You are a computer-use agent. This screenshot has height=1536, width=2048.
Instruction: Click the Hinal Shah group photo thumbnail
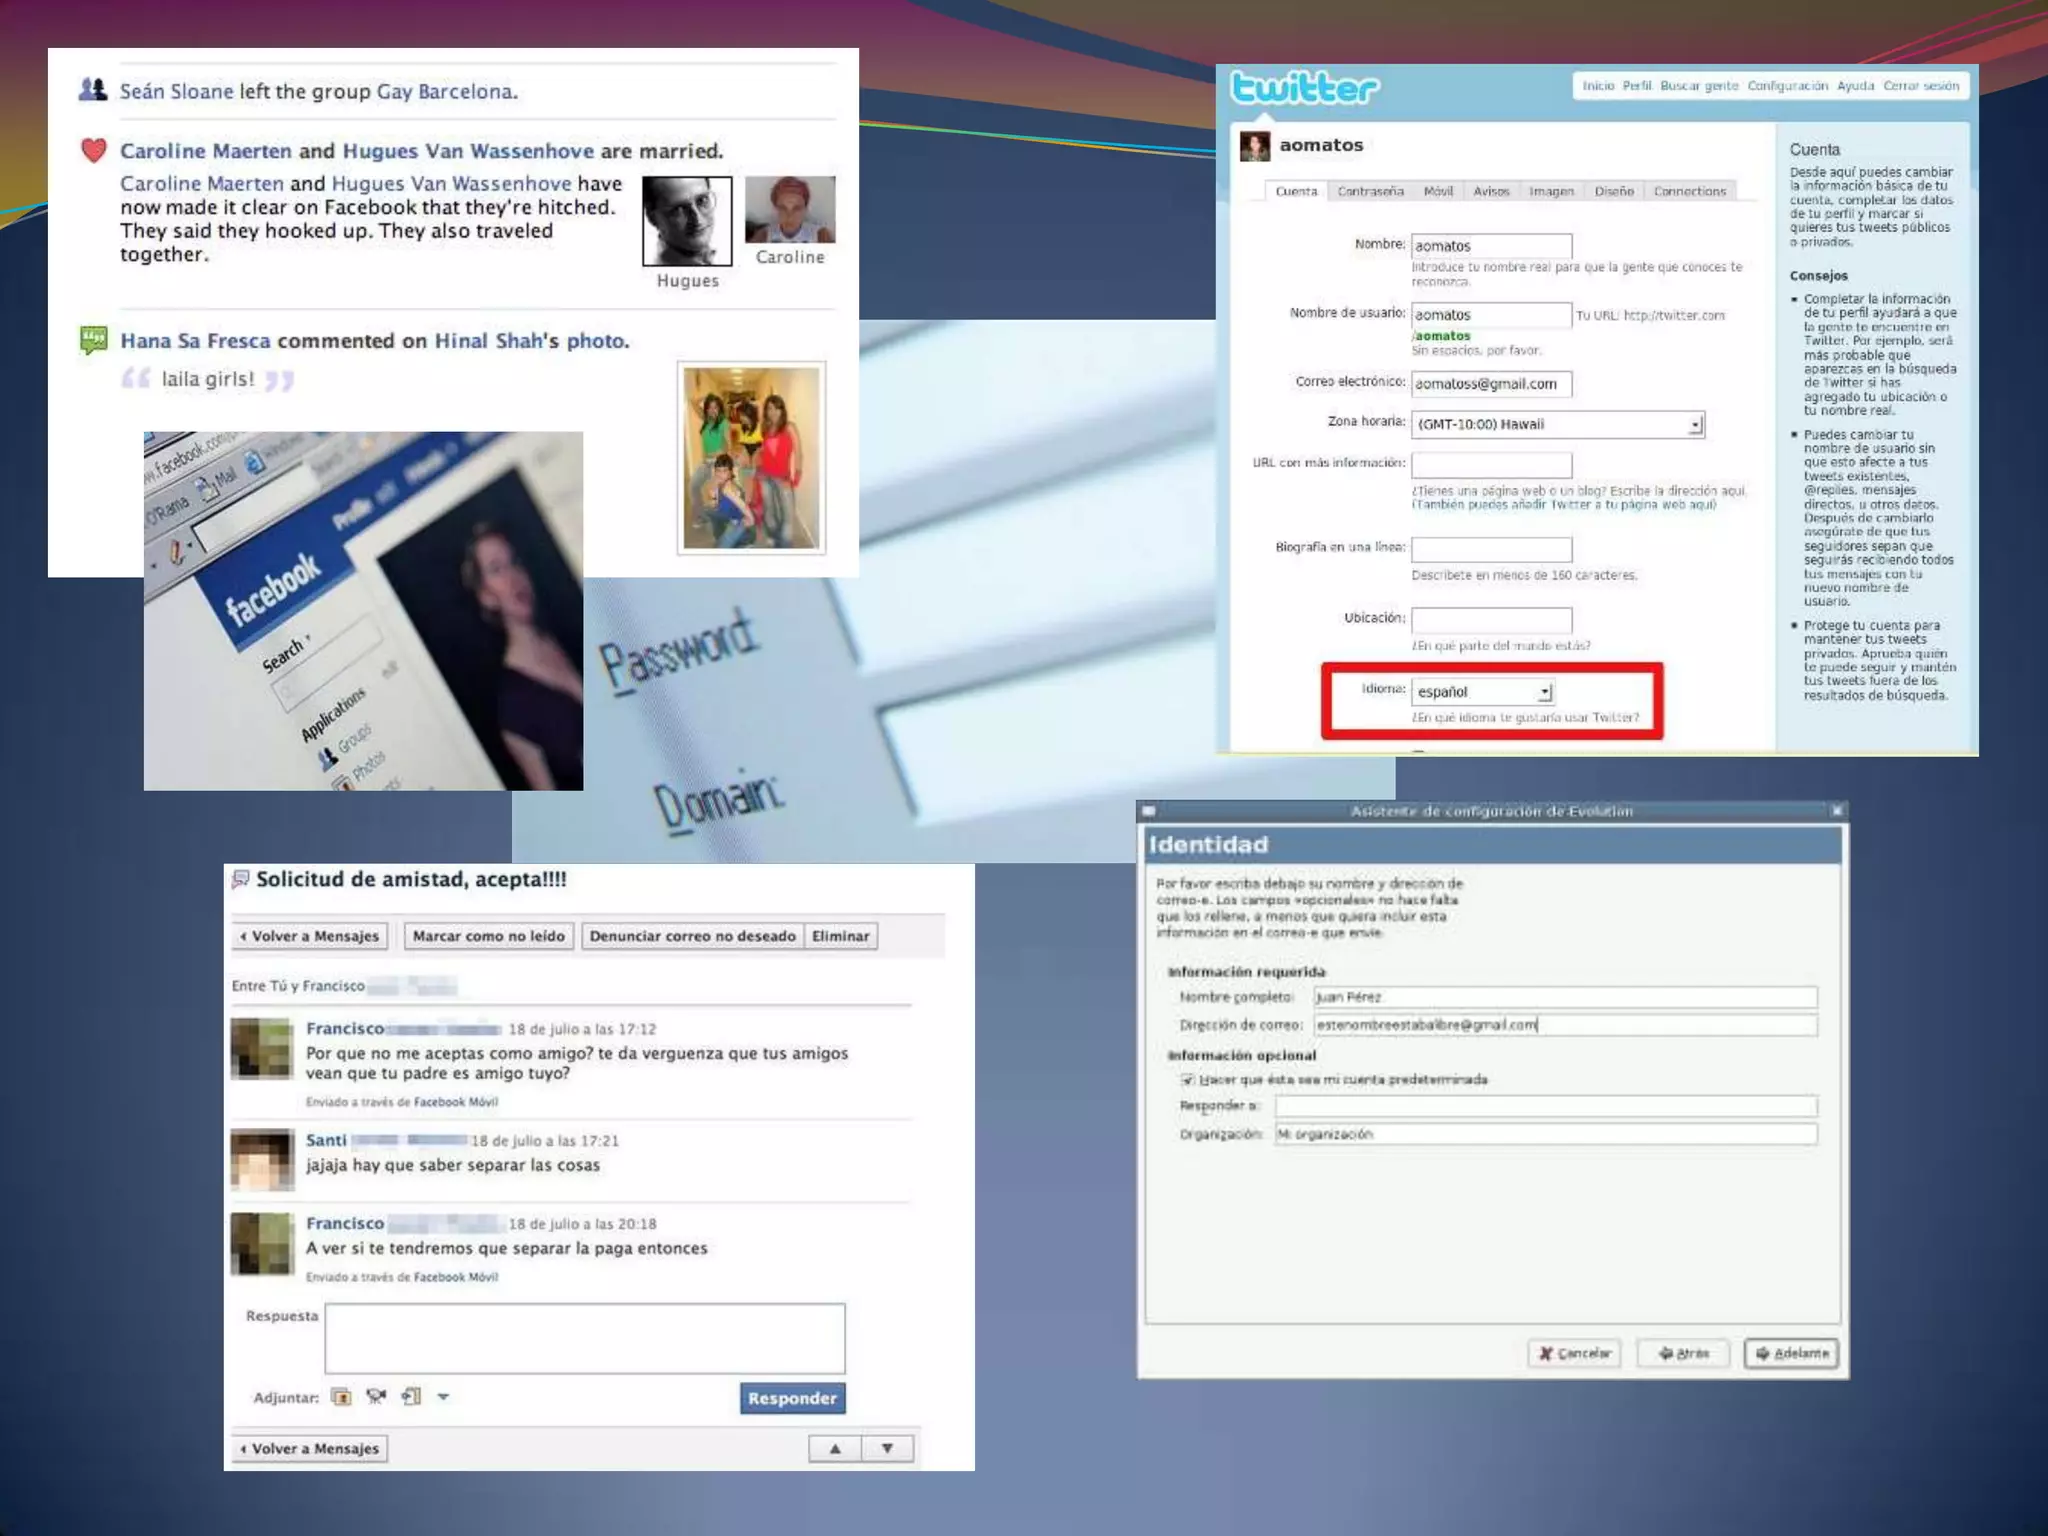pos(751,458)
